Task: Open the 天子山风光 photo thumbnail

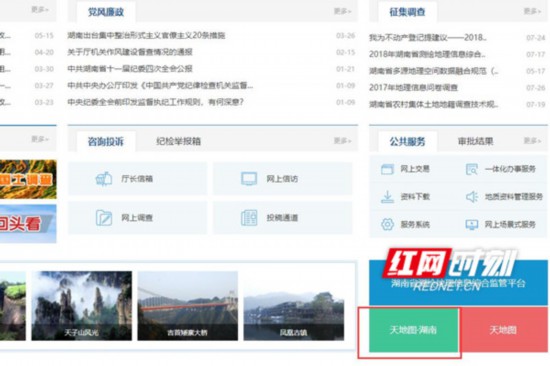Action: [x=82, y=306]
